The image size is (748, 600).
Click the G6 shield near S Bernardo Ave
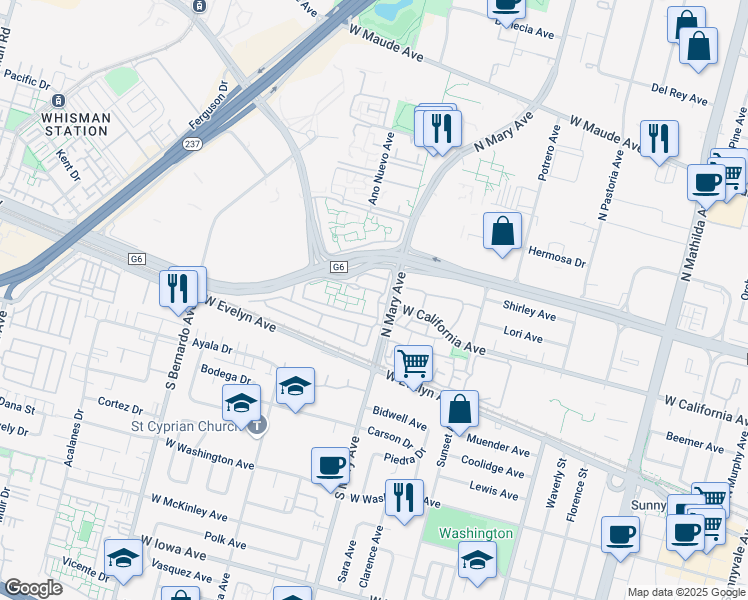pyautogui.click(x=137, y=259)
